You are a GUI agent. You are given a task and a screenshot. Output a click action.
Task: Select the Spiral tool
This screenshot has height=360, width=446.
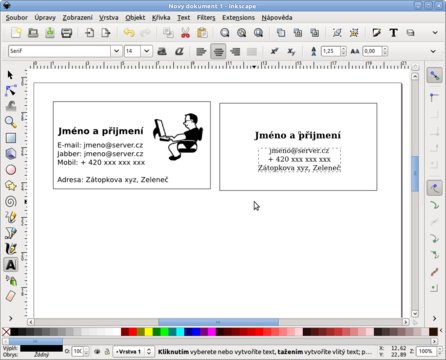(x=11, y=201)
